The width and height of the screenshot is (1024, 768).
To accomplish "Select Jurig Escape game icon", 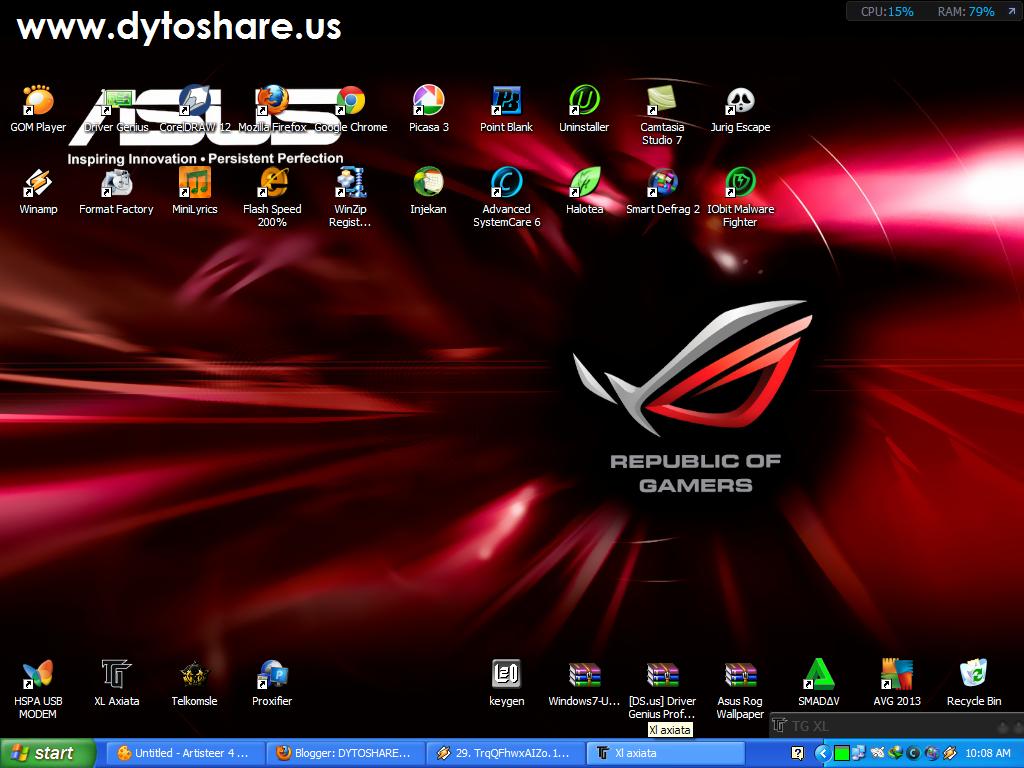I will pos(740,108).
